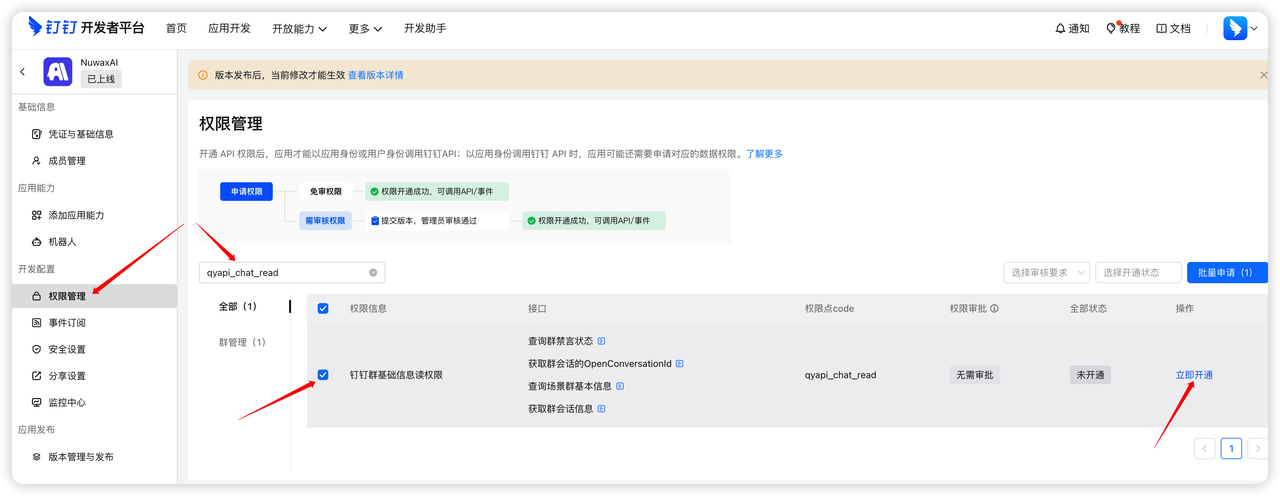
Task: Click the DingTalk developer platform logo
Action: tap(85, 27)
